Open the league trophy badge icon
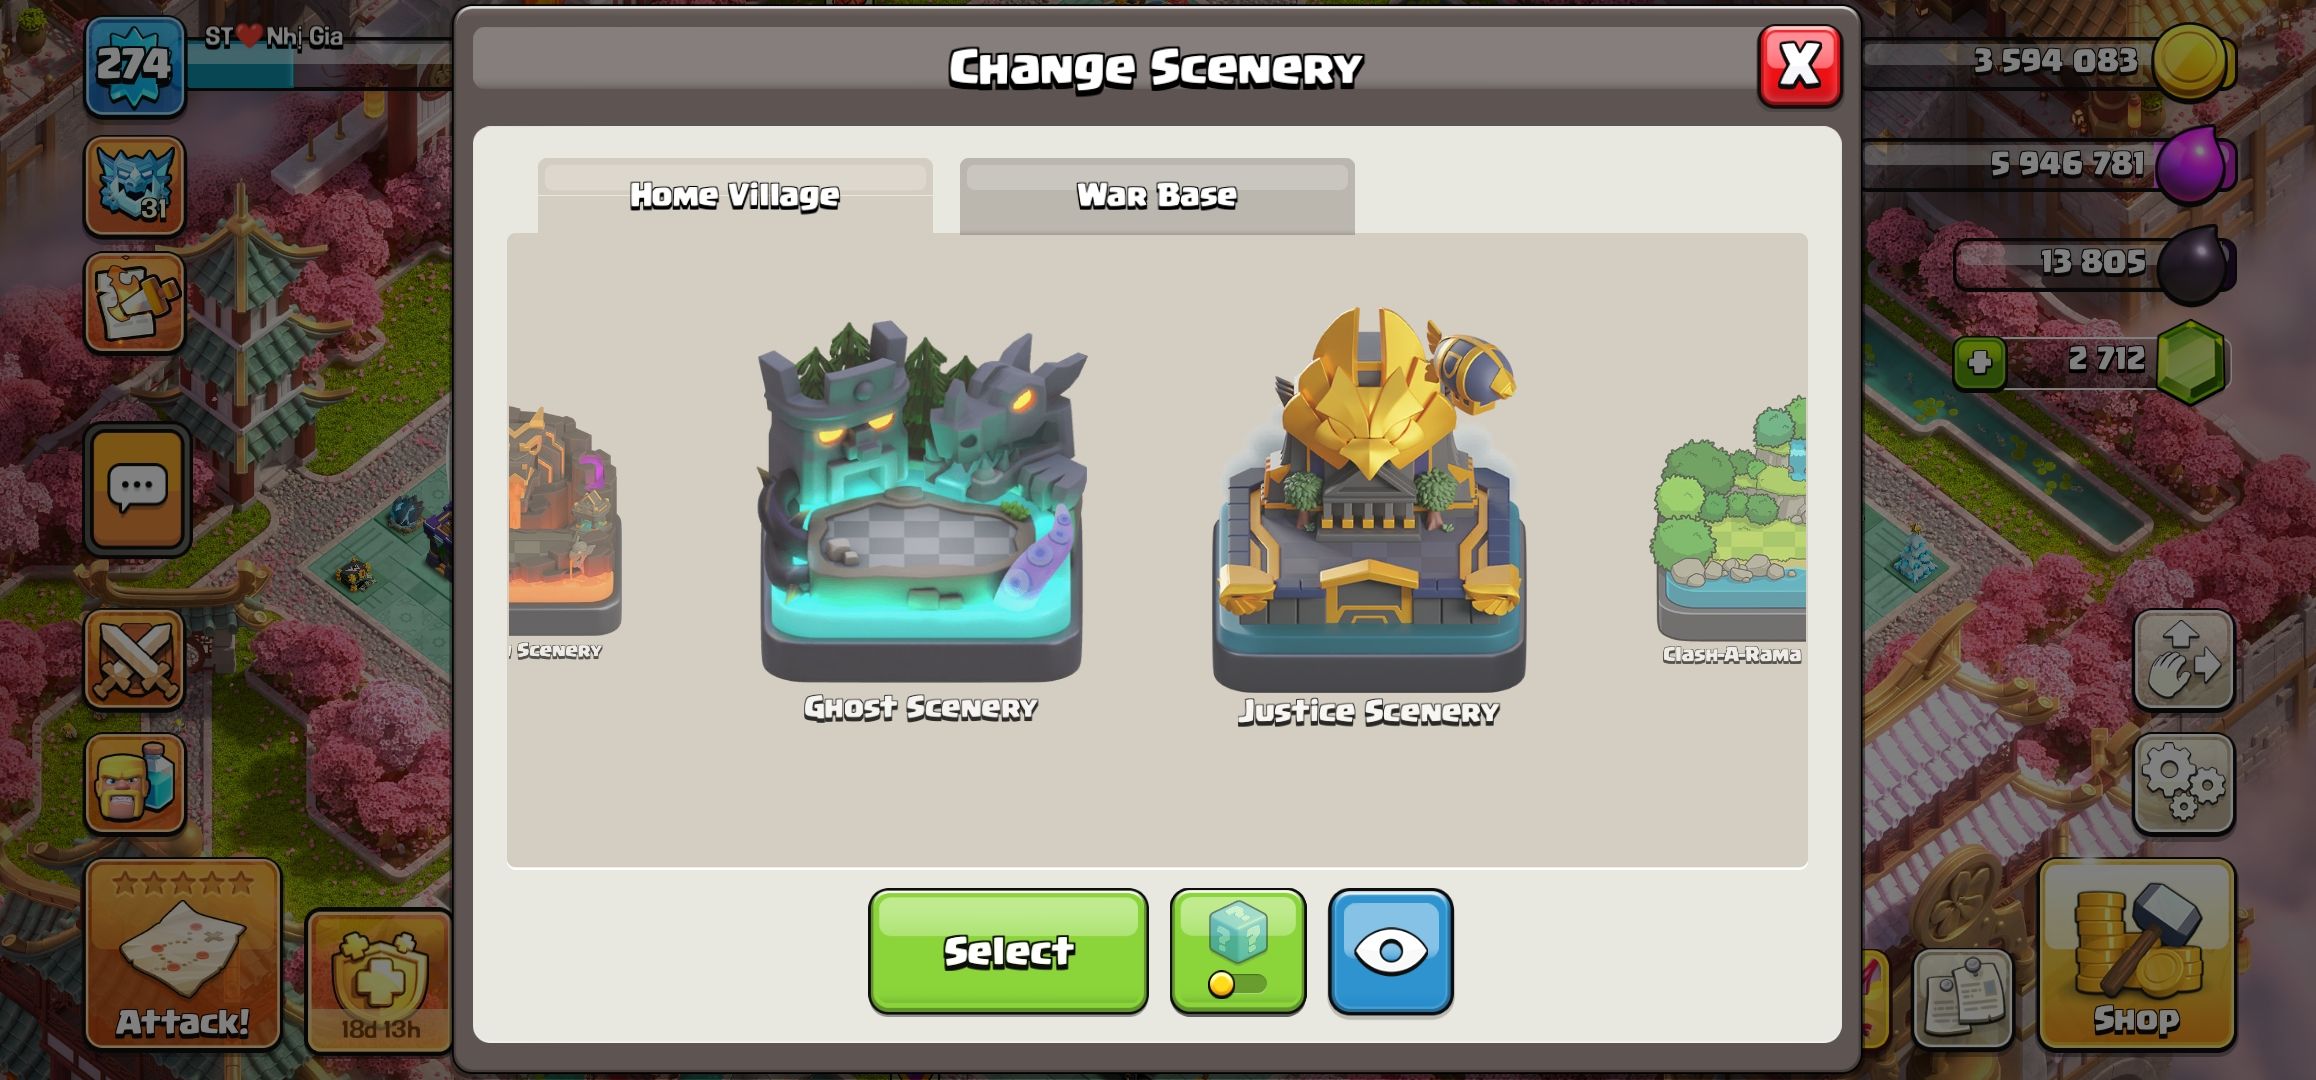 [x=134, y=187]
